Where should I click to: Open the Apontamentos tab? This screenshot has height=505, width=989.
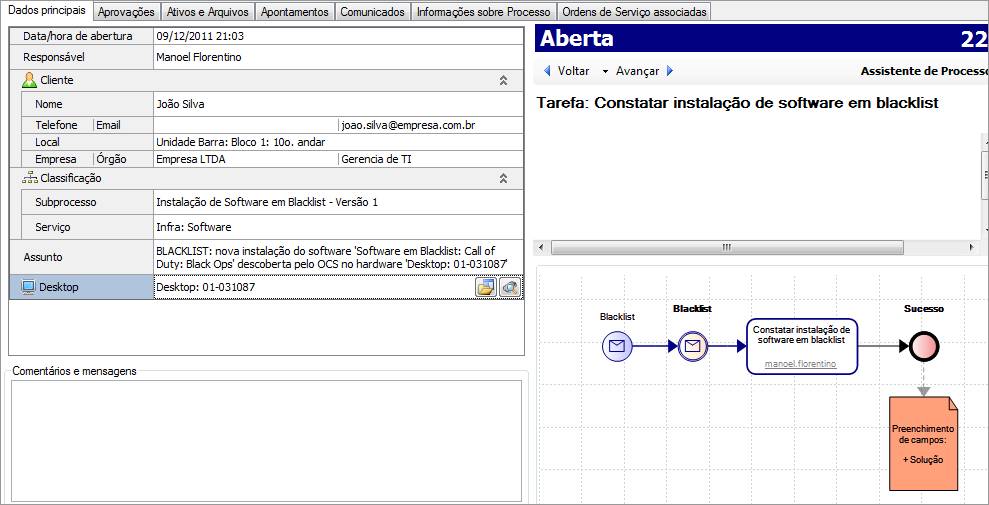click(295, 12)
